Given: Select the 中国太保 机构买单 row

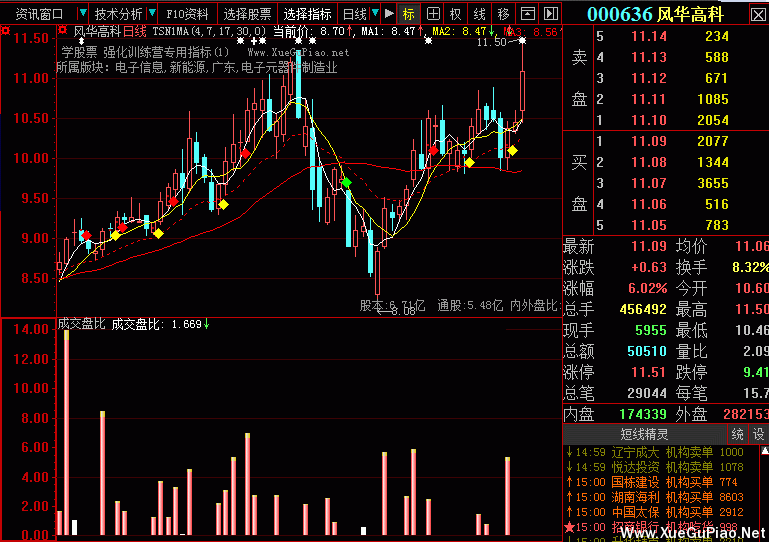Looking at the screenshot, I should coord(655,512).
